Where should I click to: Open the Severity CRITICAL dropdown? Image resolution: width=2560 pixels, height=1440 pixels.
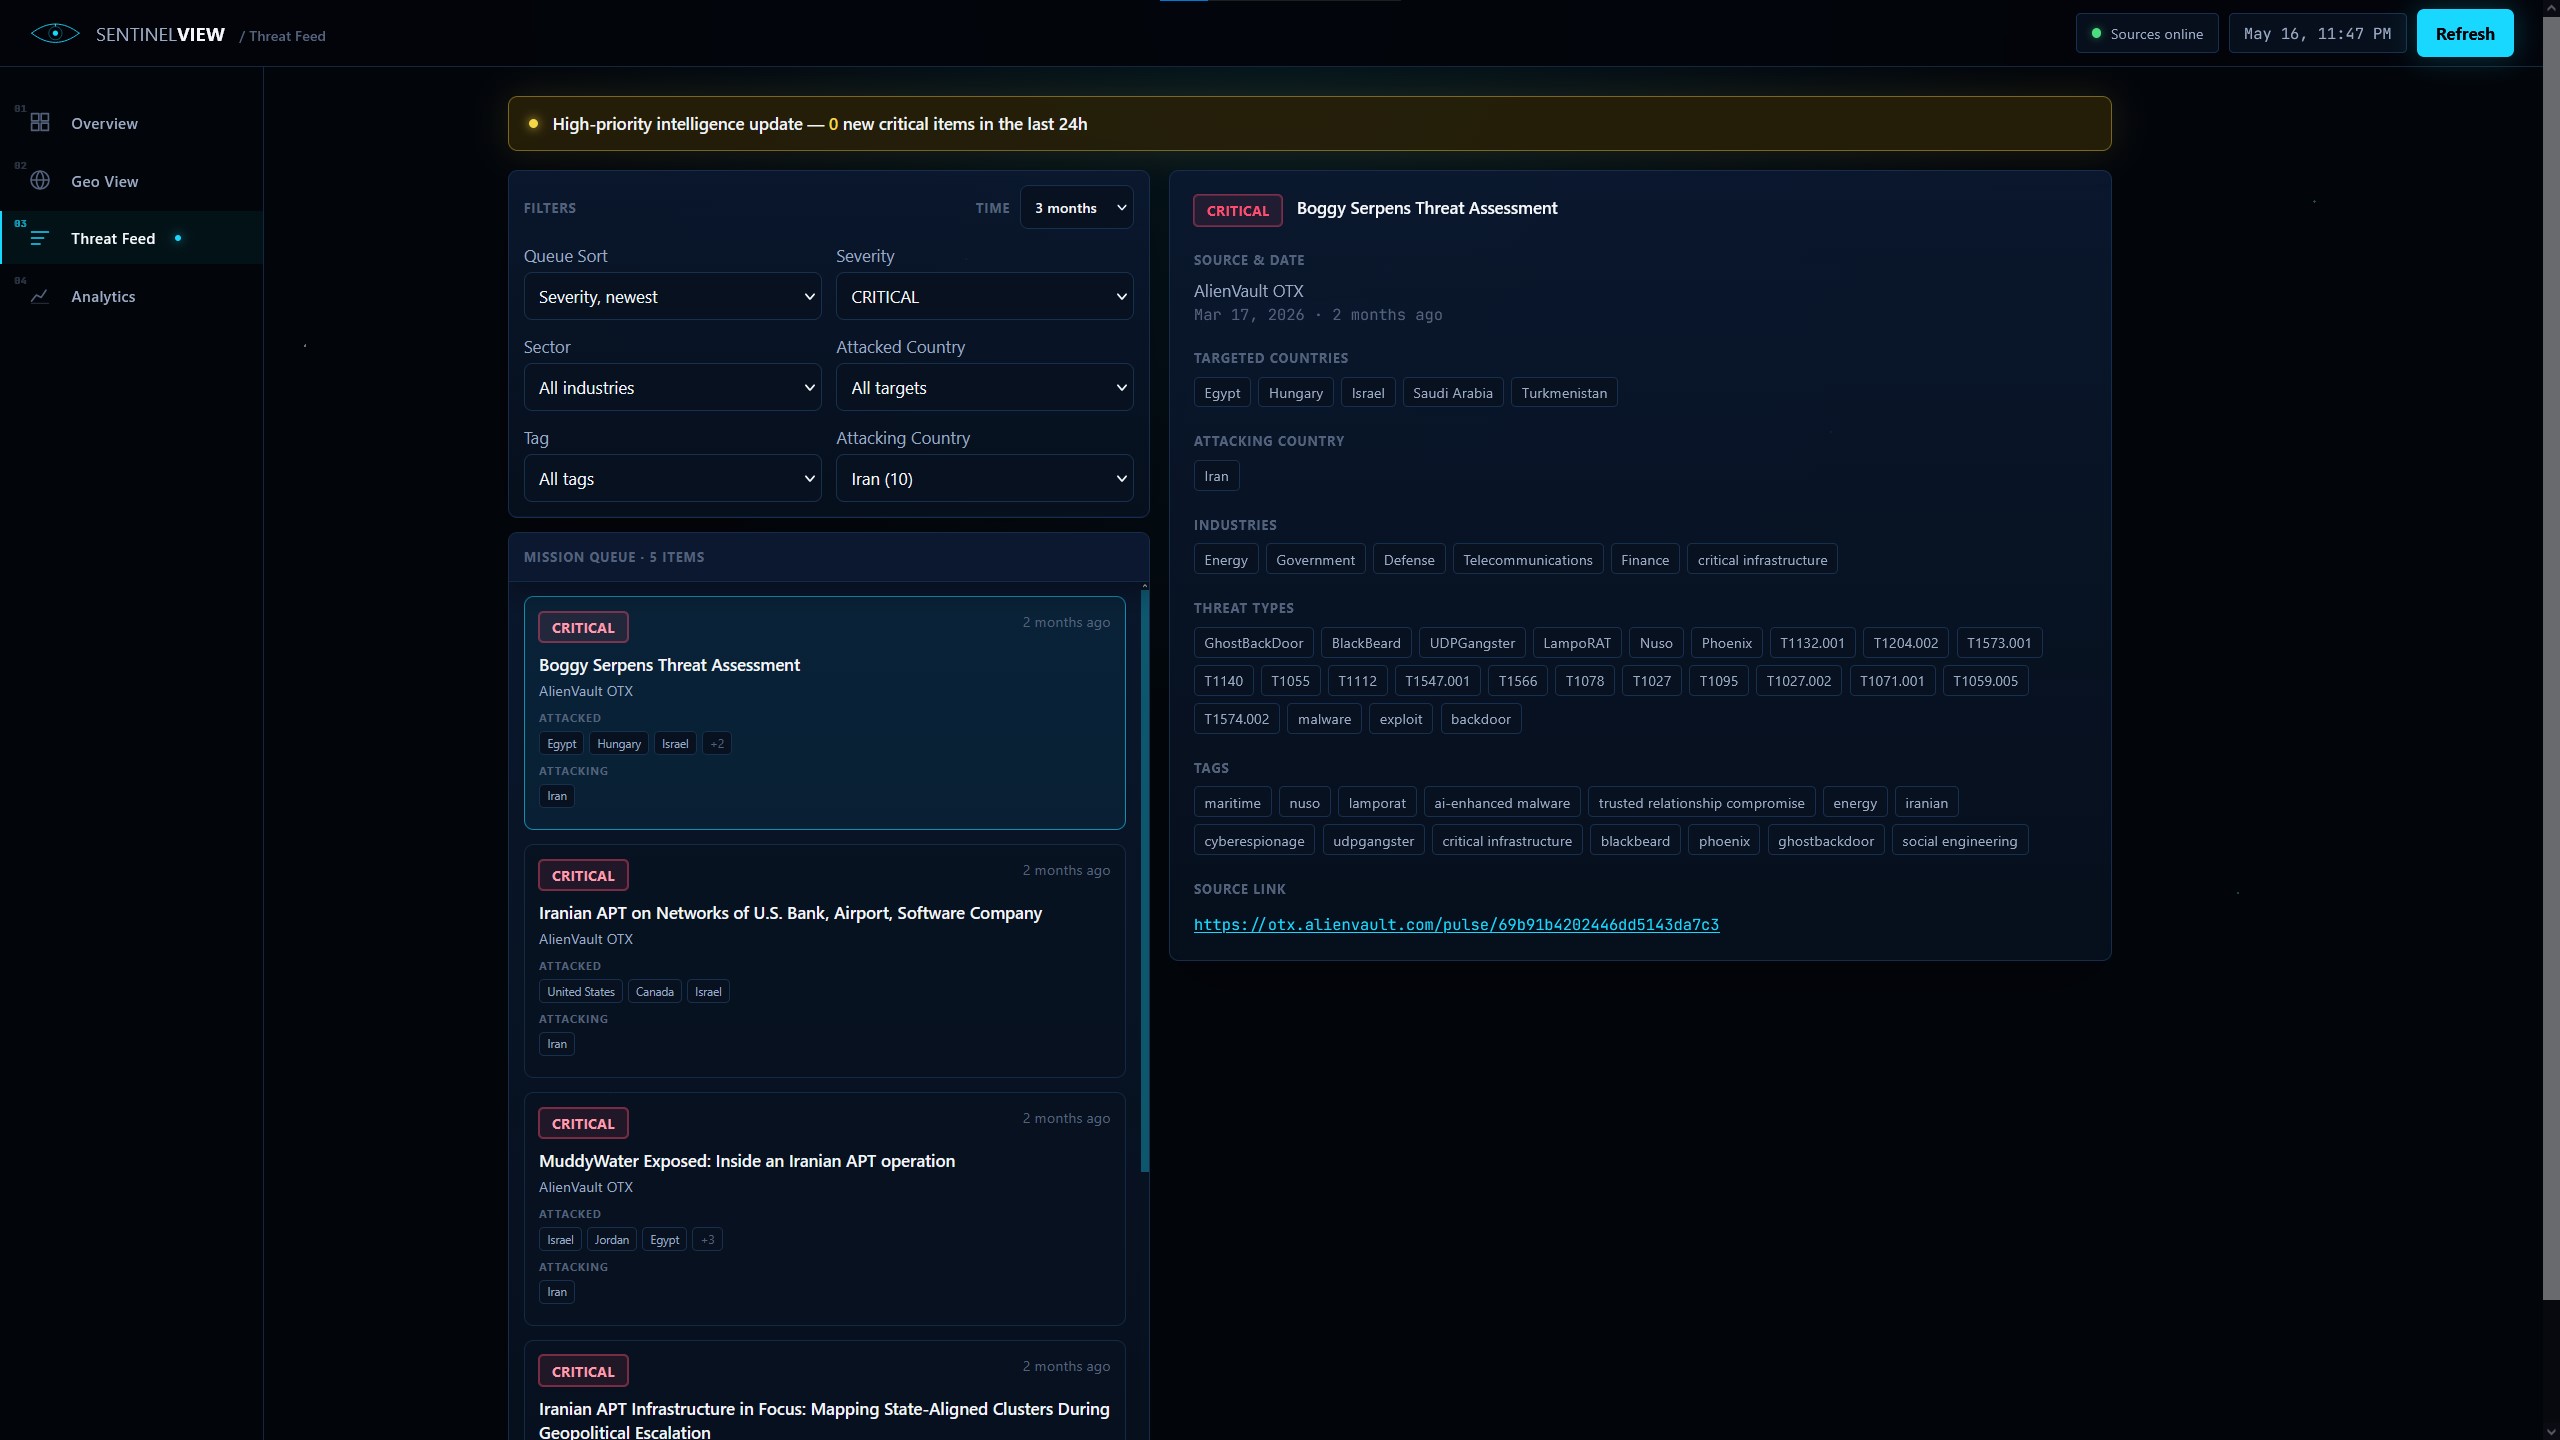pos(984,297)
